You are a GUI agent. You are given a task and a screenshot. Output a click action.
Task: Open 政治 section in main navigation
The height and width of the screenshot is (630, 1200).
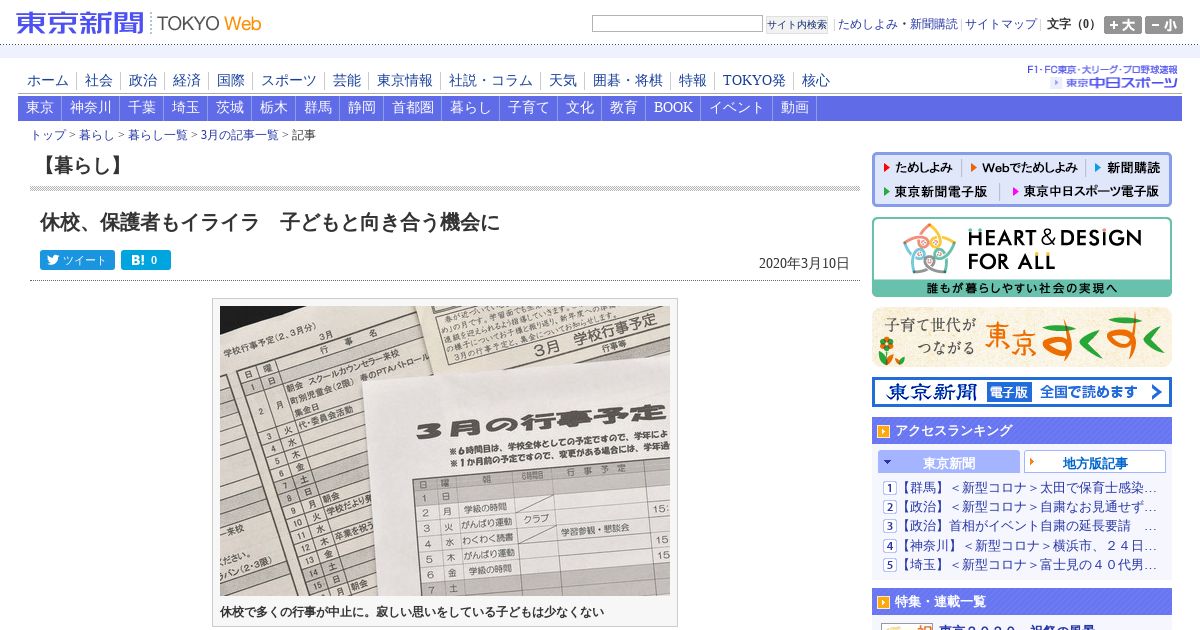143,81
